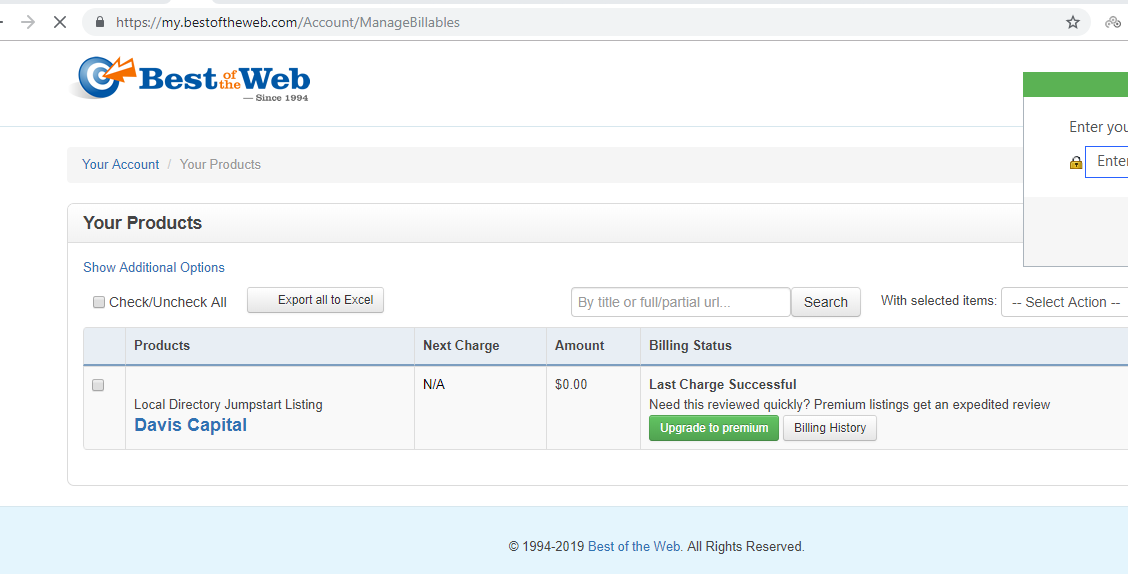
Task: Click the browser extension icon beside the star
Action: [x=1114, y=22]
